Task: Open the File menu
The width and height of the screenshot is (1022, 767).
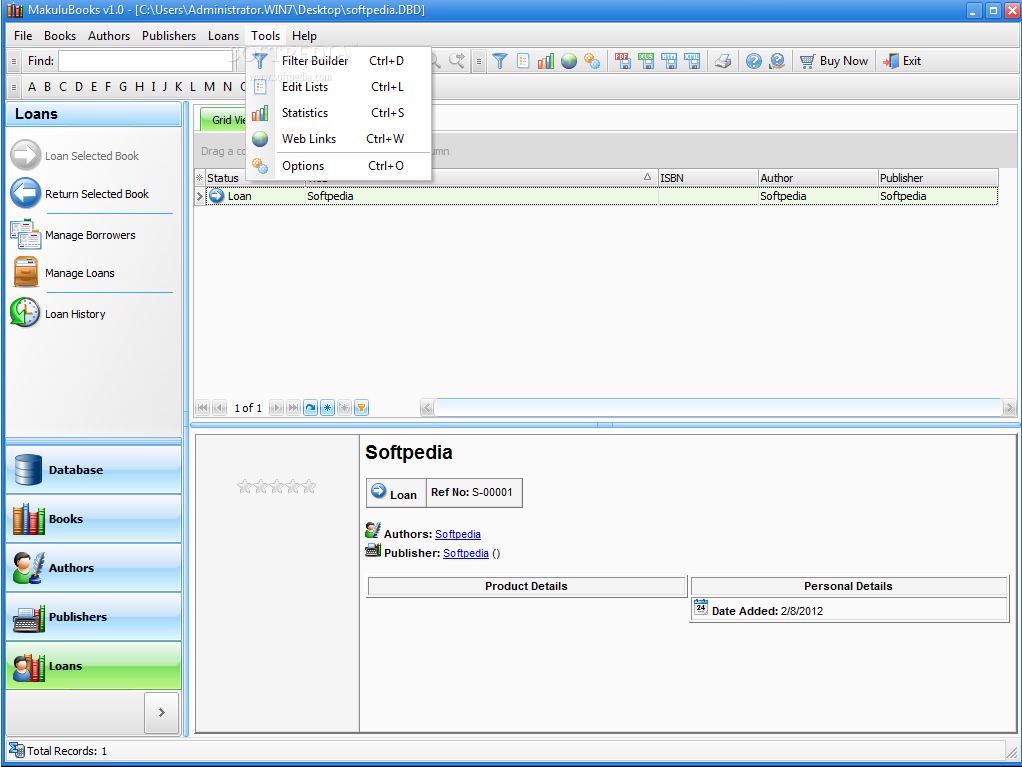Action: pos(23,36)
